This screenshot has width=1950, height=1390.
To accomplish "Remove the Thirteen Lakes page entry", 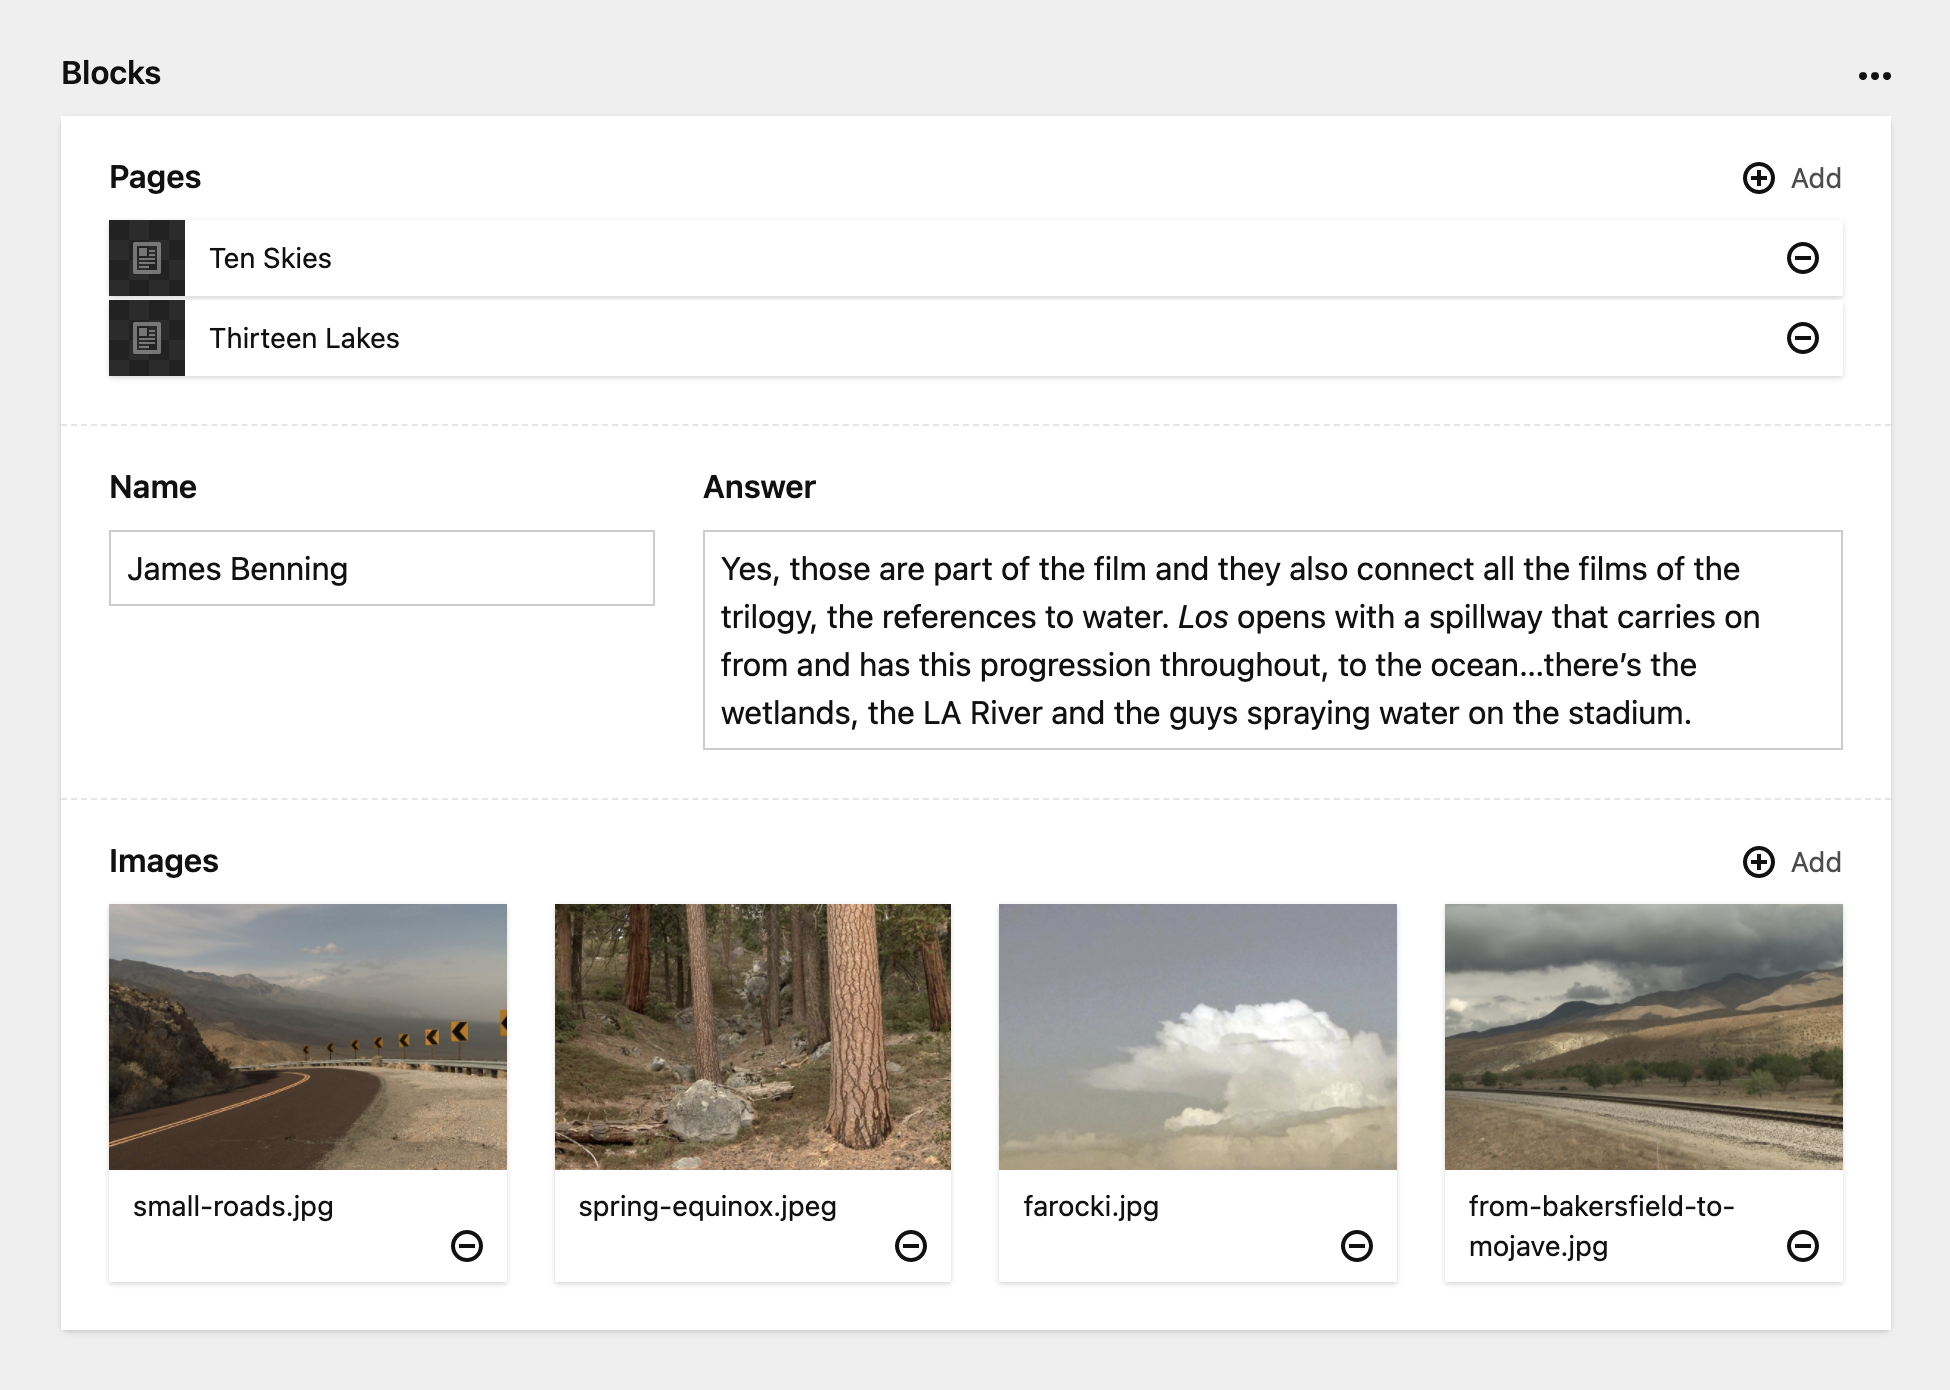I will [1802, 338].
